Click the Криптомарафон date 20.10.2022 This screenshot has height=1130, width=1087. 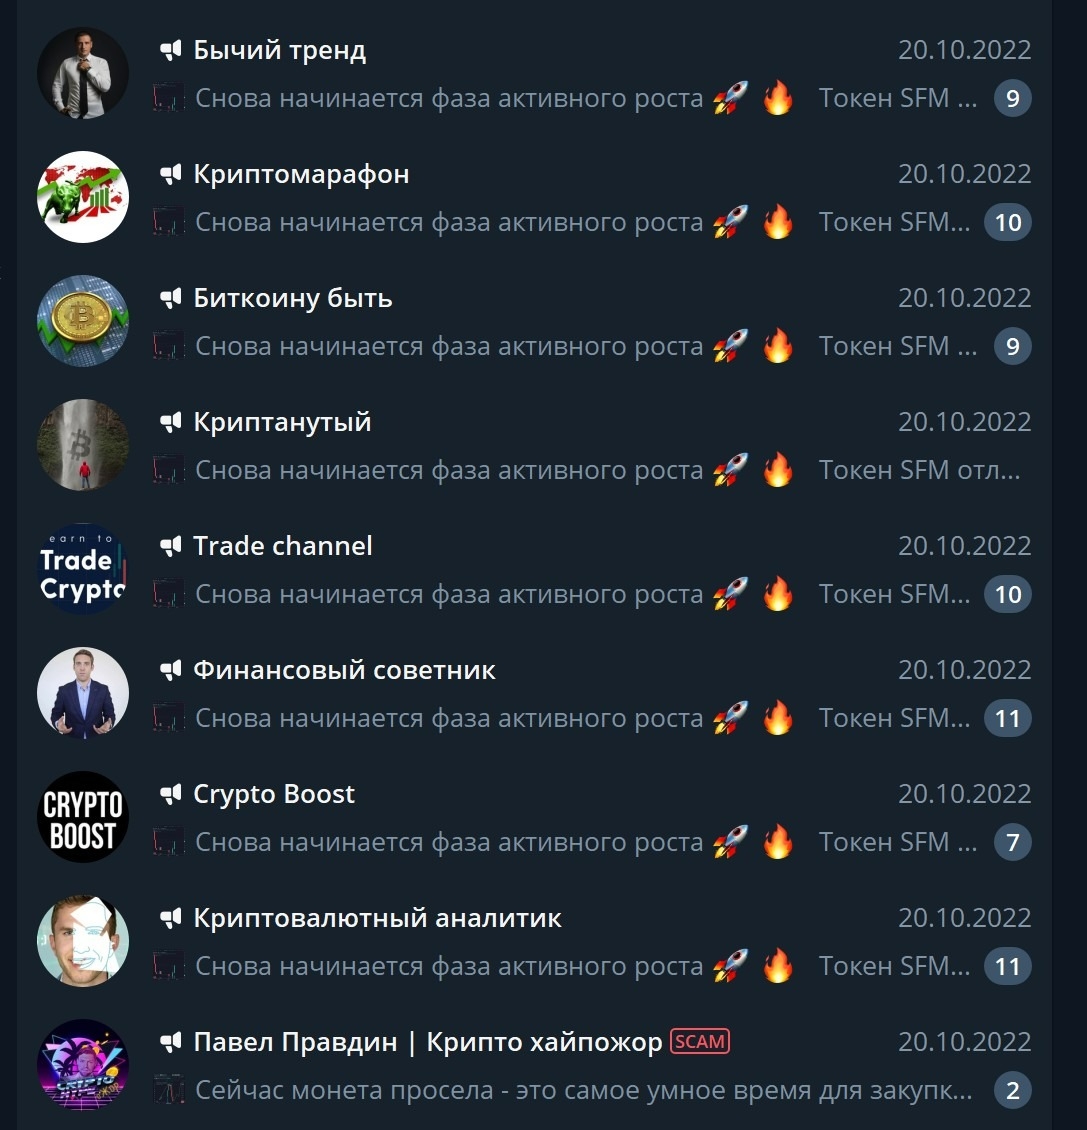(x=964, y=174)
